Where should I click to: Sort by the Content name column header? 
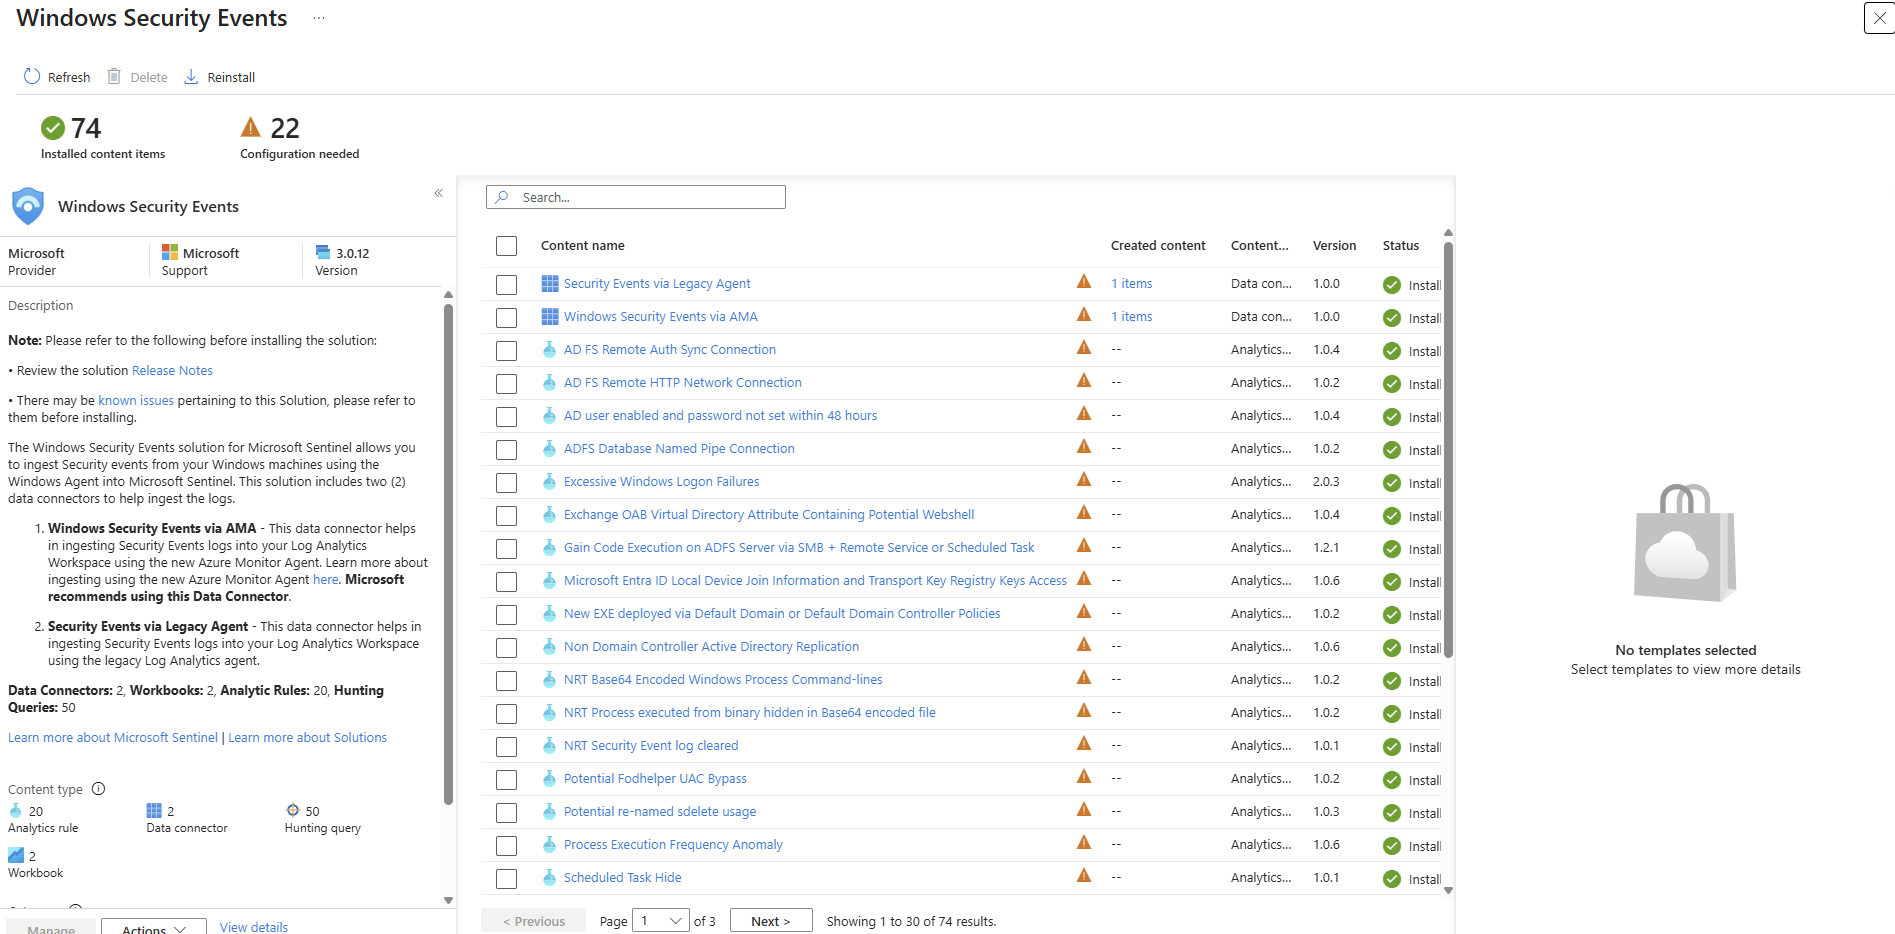(582, 246)
